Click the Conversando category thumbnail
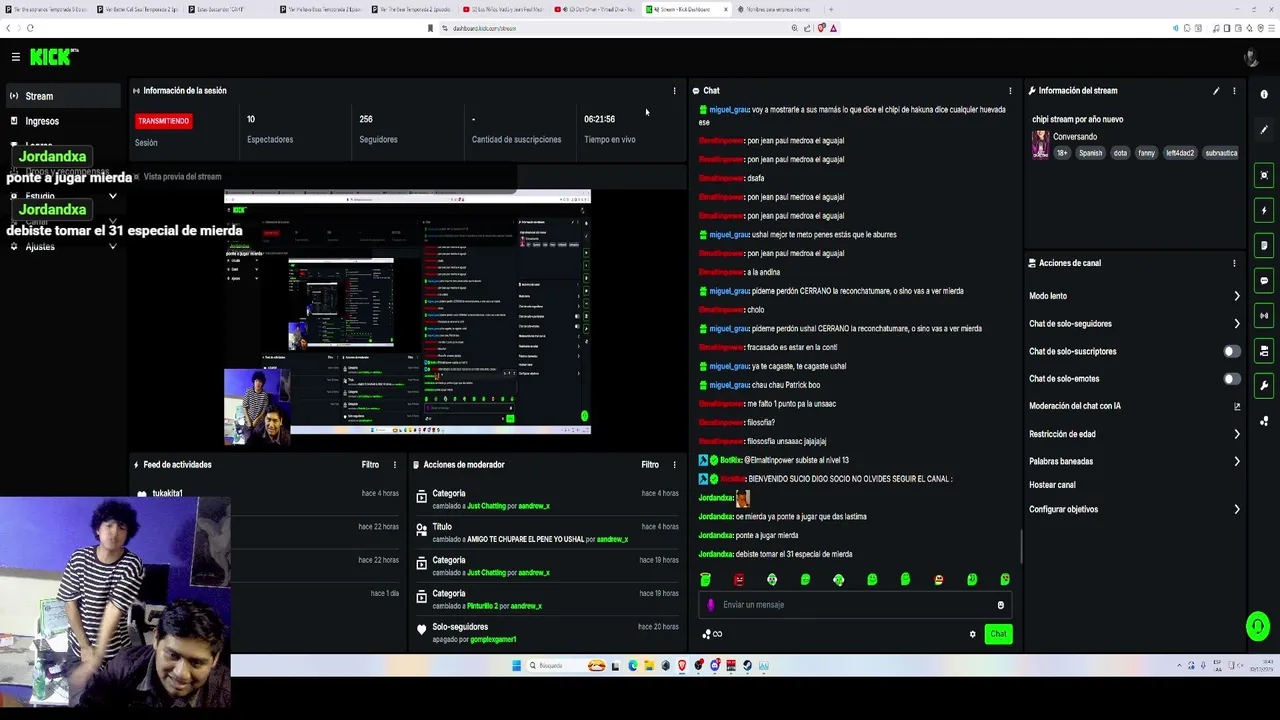Image resolution: width=1280 pixels, height=720 pixels. pos(1040,145)
